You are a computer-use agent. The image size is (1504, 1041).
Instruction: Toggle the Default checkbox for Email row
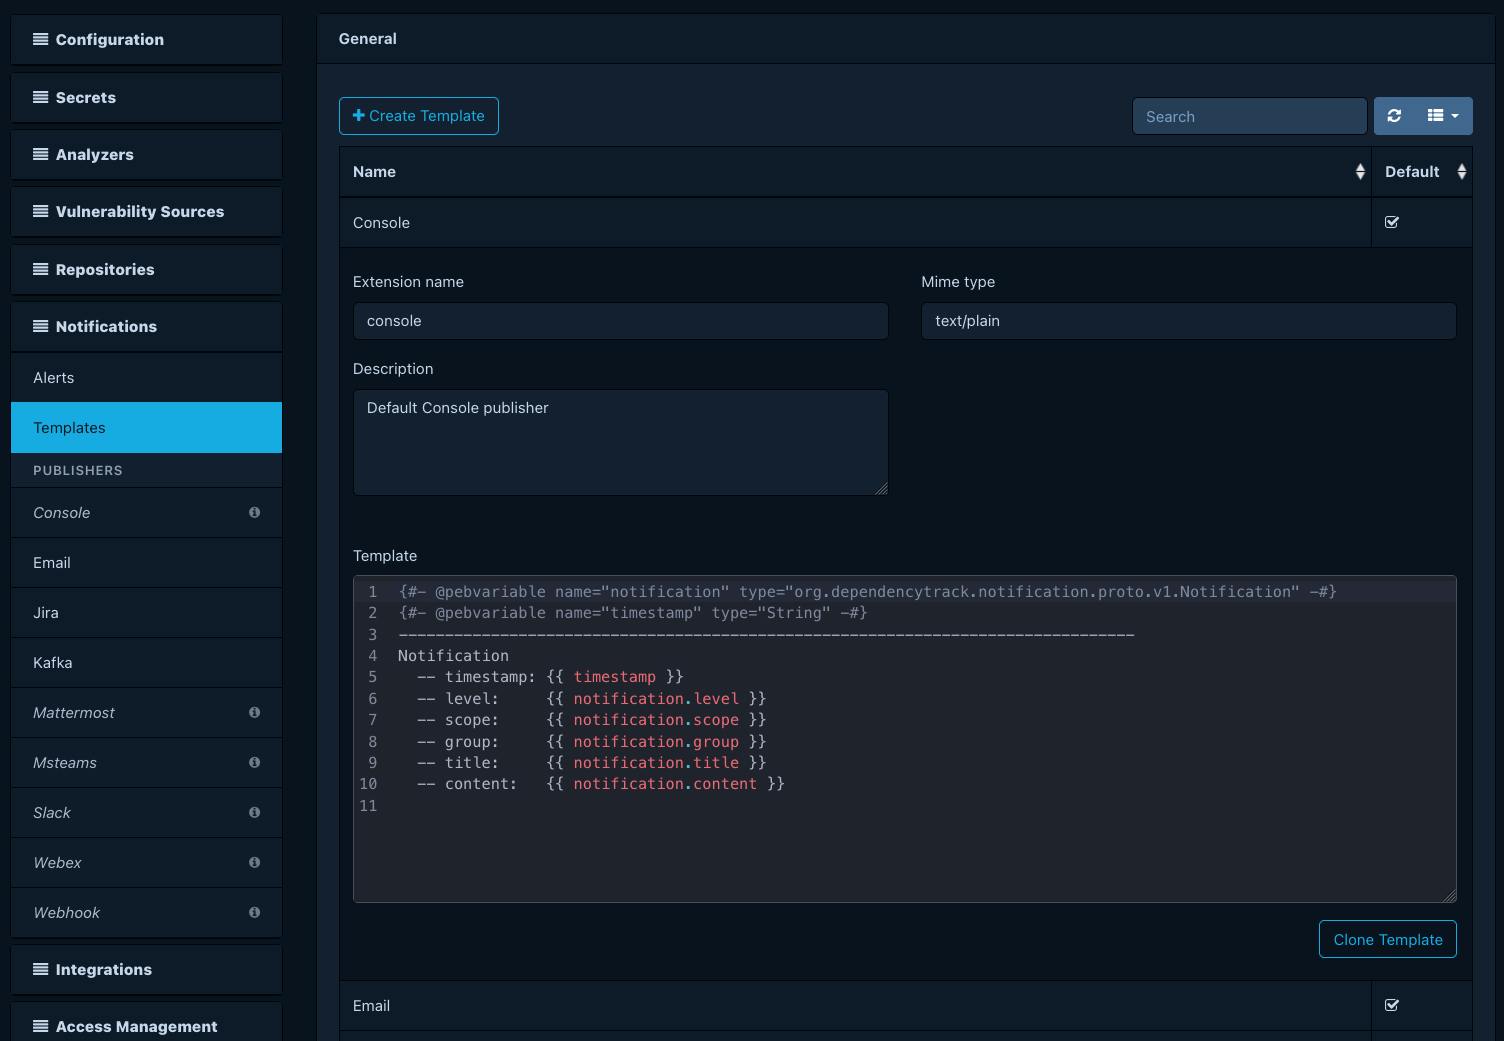[x=1392, y=1005]
